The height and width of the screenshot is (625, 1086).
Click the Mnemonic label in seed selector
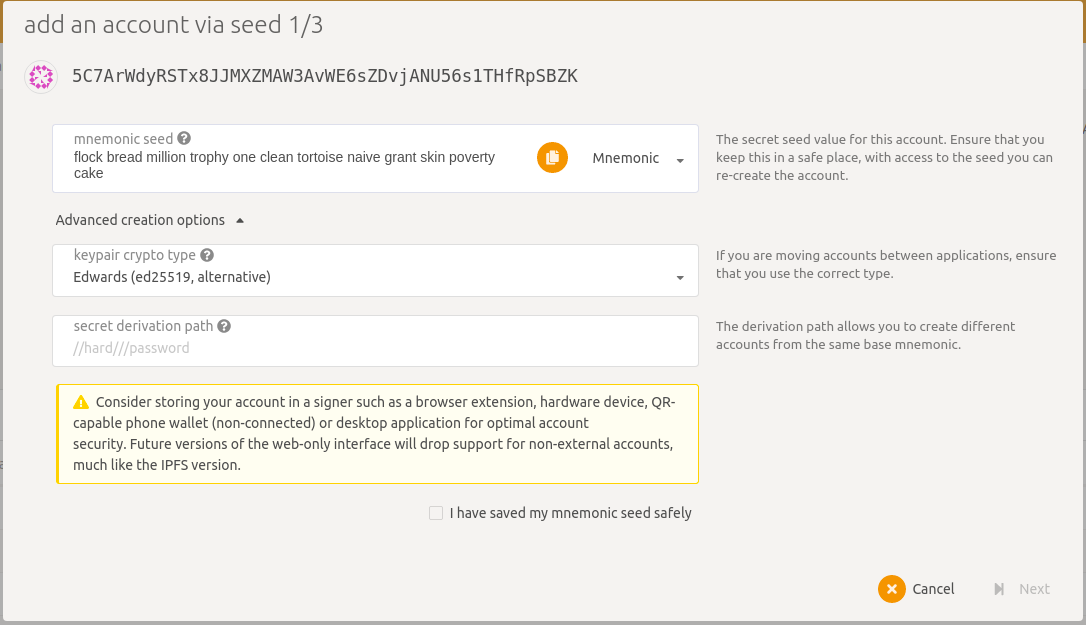point(625,158)
